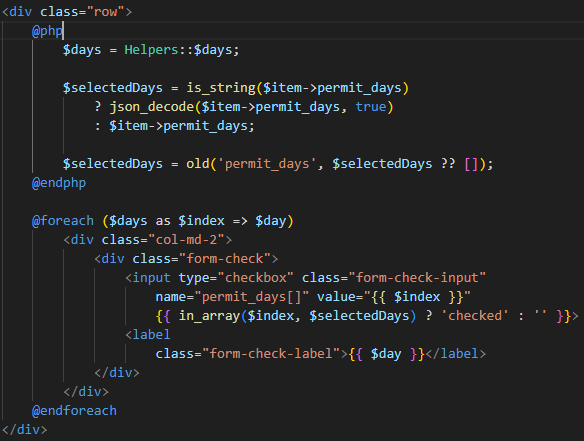This screenshot has height=441, width=584.
Task: Click the Helpers class name
Action: coord(151,50)
